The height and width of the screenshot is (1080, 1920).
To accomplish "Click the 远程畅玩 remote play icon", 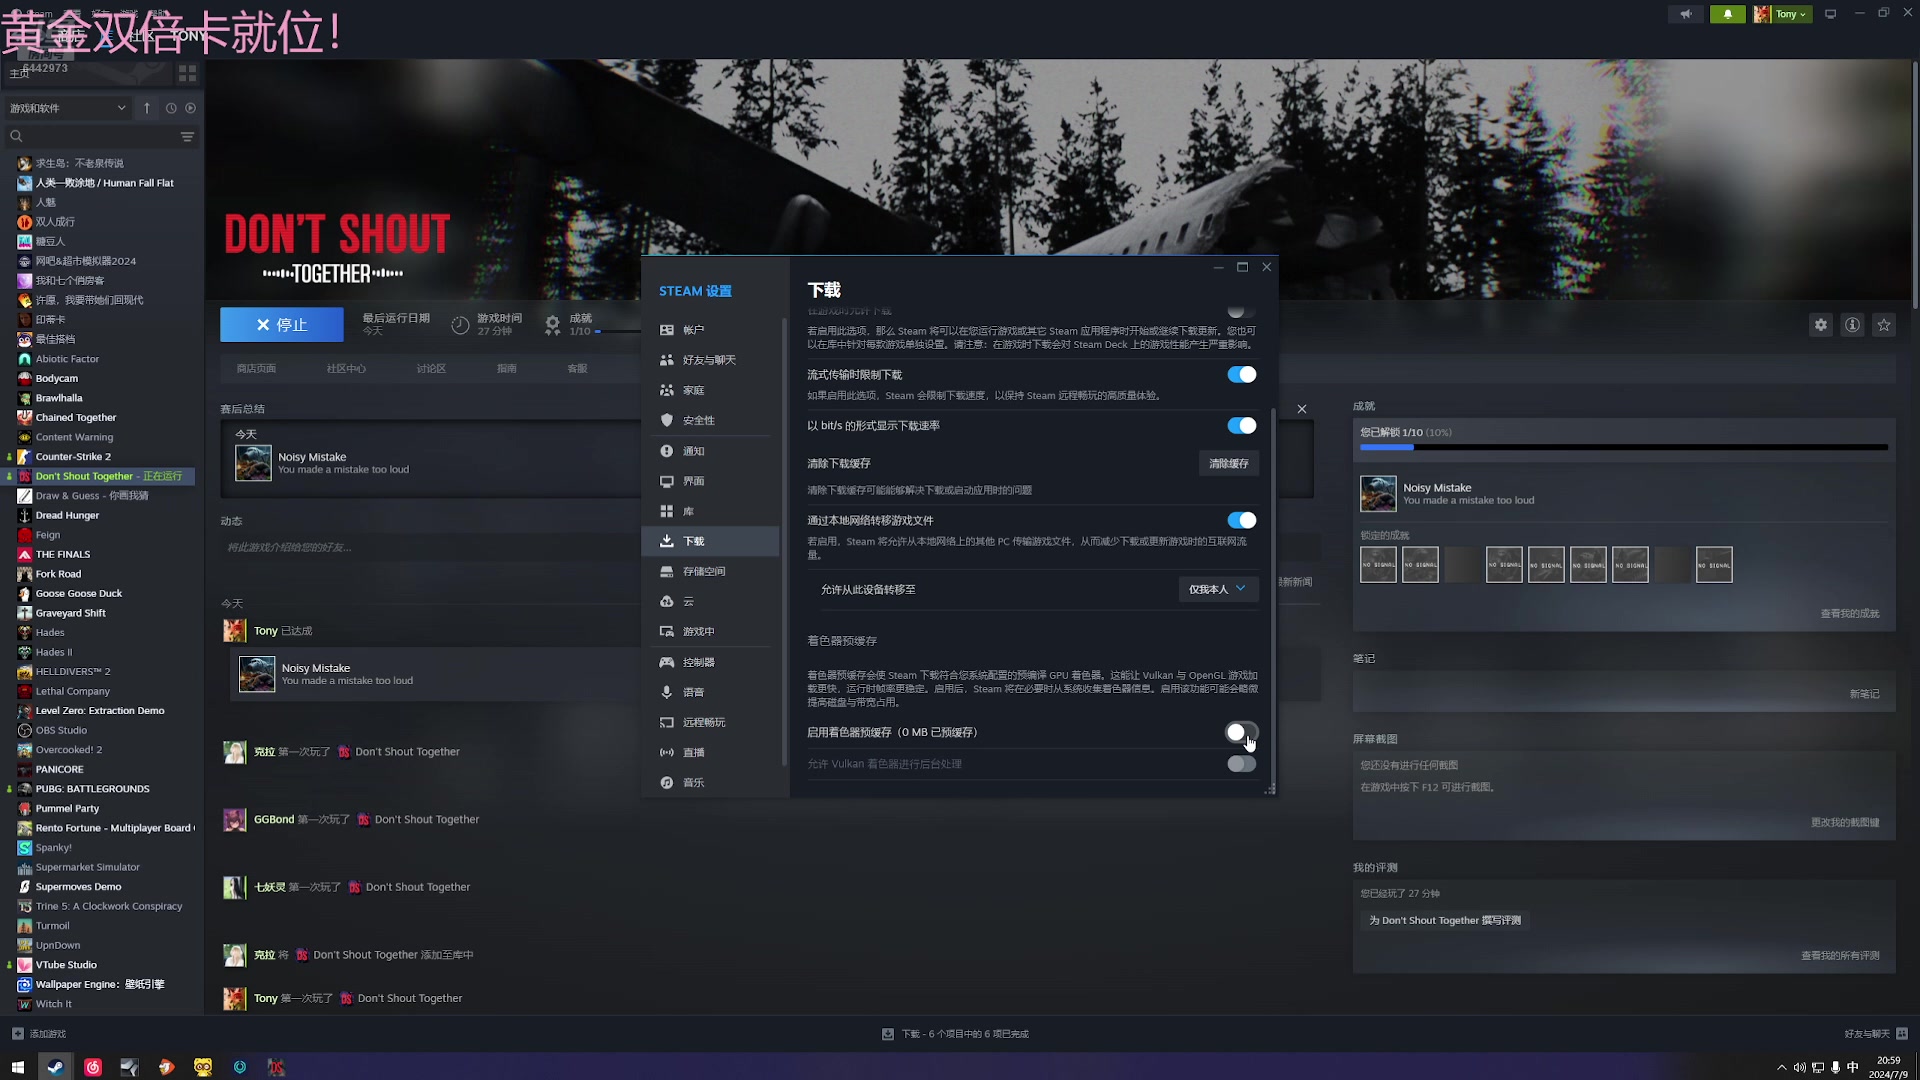I will (667, 722).
